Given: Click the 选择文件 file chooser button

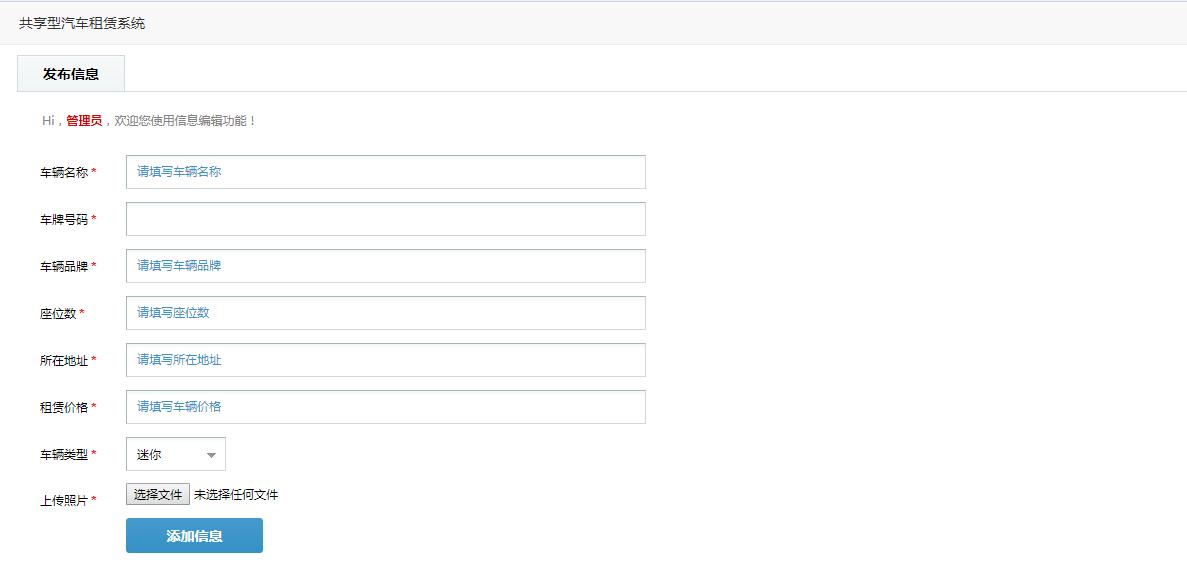Looking at the screenshot, I should [x=157, y=495].
